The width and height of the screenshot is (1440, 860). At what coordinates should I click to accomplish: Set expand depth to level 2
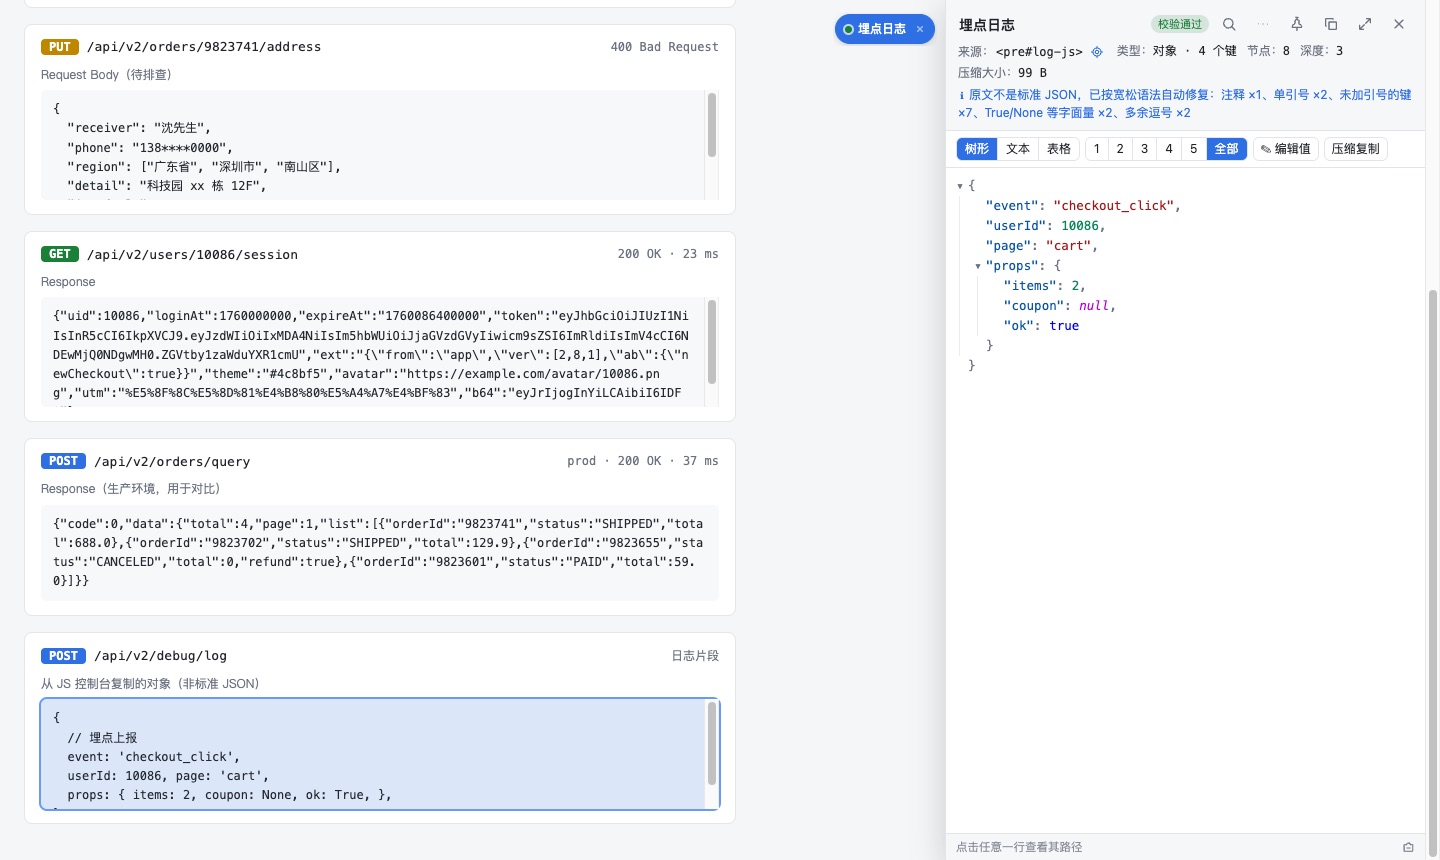point(1120,149)
